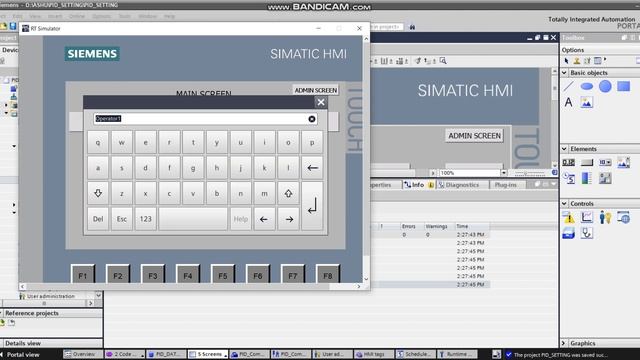Select the Alarm view control
The width and height of the screenshot is (640, 360).
pyautogui.click(x=569, y=217)
